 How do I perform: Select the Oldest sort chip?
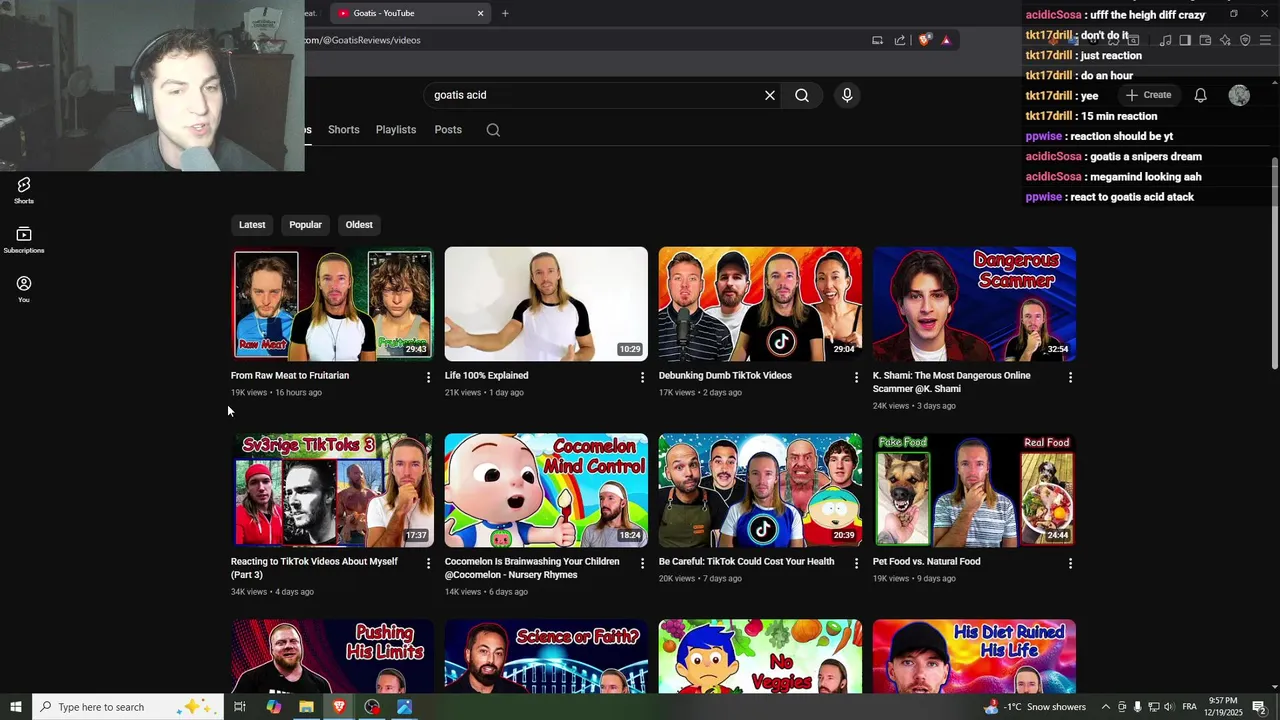[x=359, y=225]
